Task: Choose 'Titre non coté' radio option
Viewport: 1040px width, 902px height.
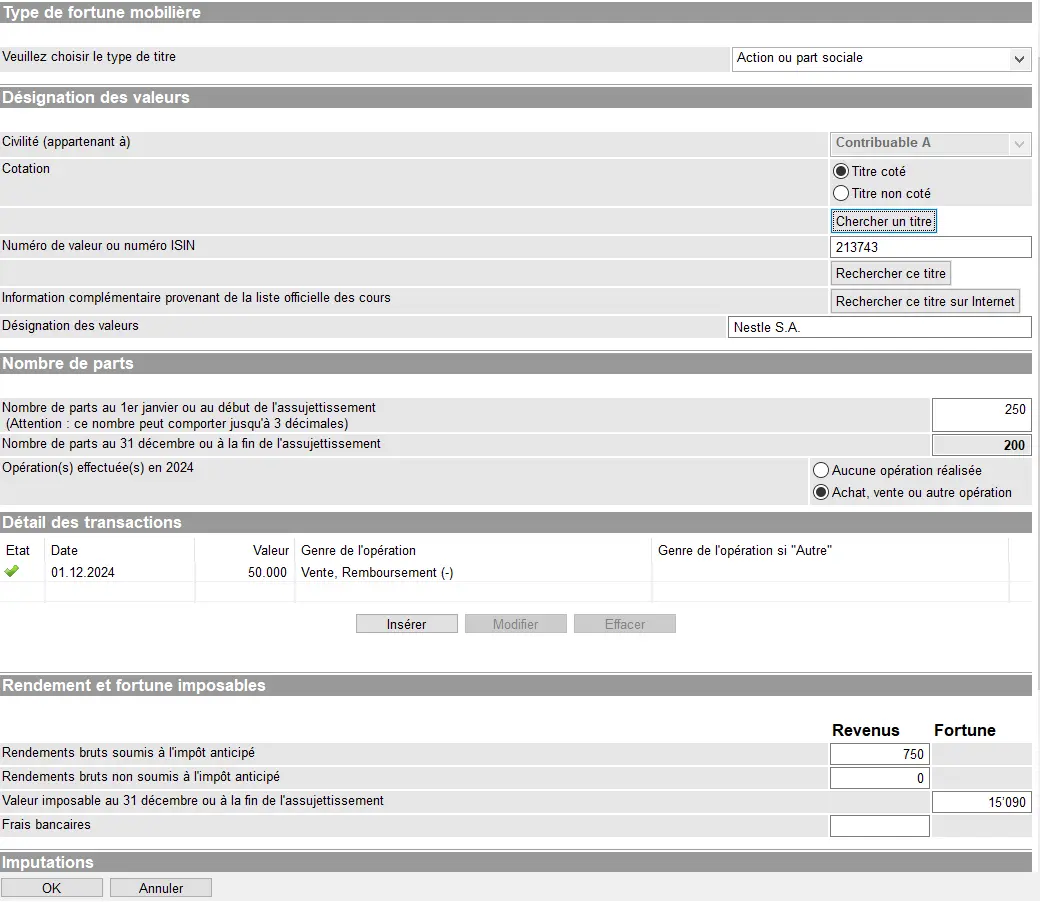Action: pos(841,193)
